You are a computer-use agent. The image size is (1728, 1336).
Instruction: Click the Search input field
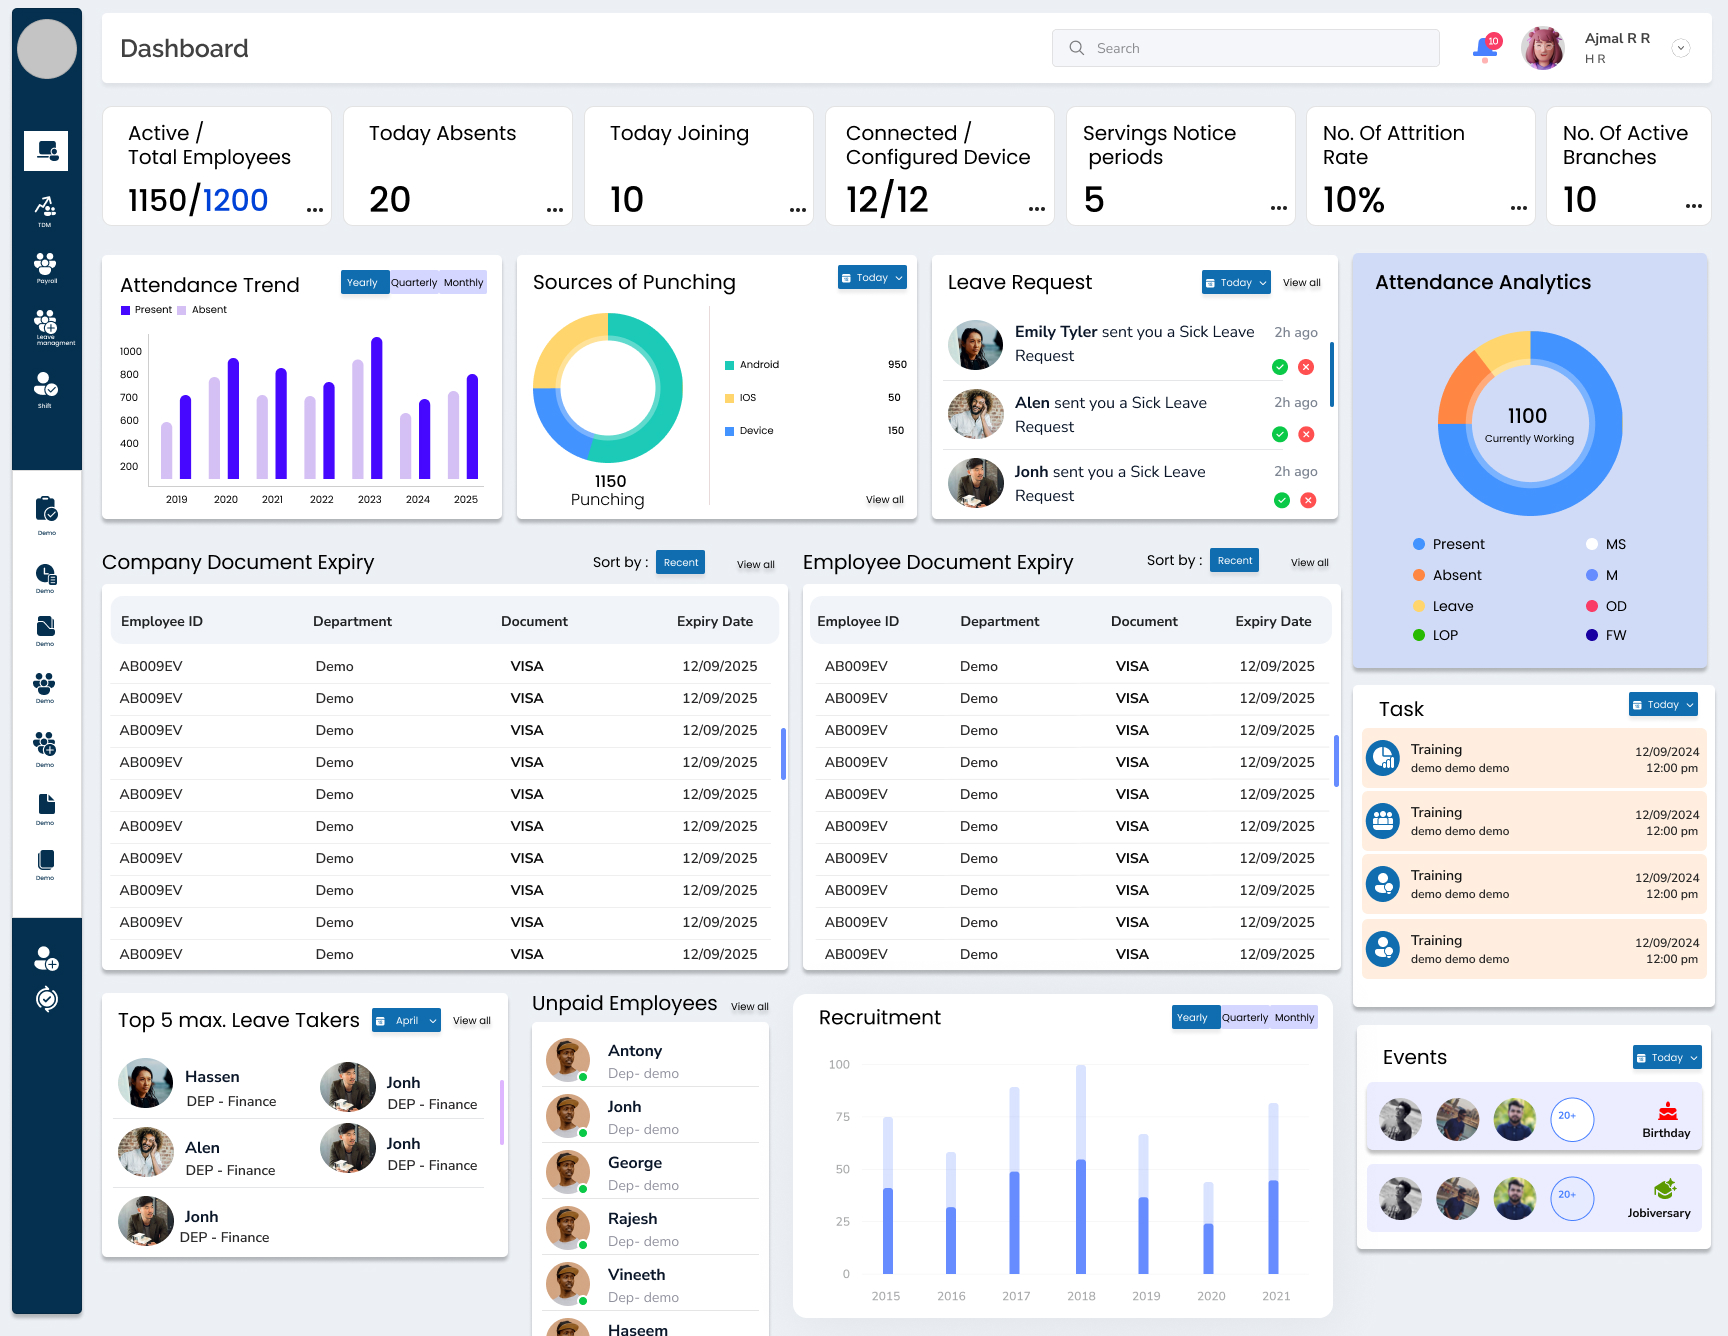(1245, 48)
